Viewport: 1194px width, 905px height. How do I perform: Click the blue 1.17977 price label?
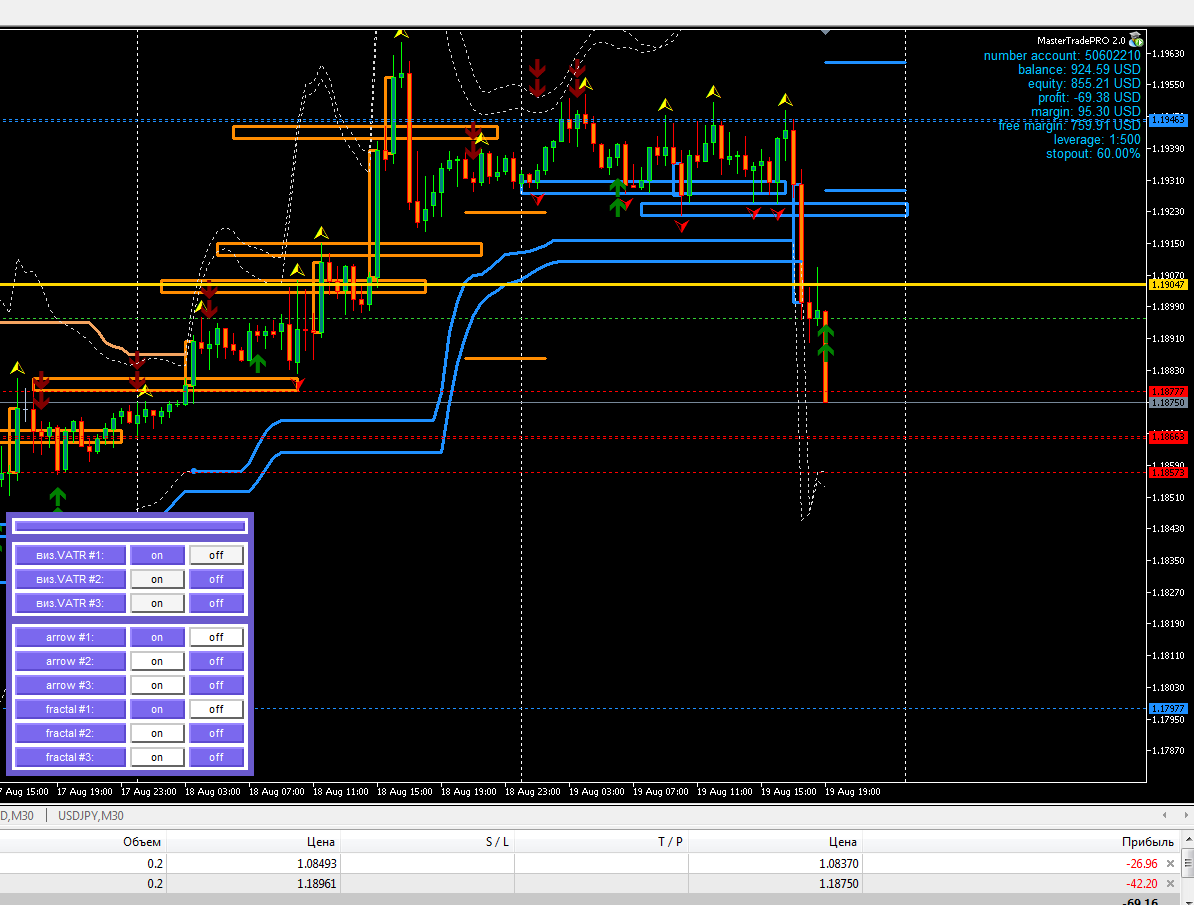coord(1167,708)
